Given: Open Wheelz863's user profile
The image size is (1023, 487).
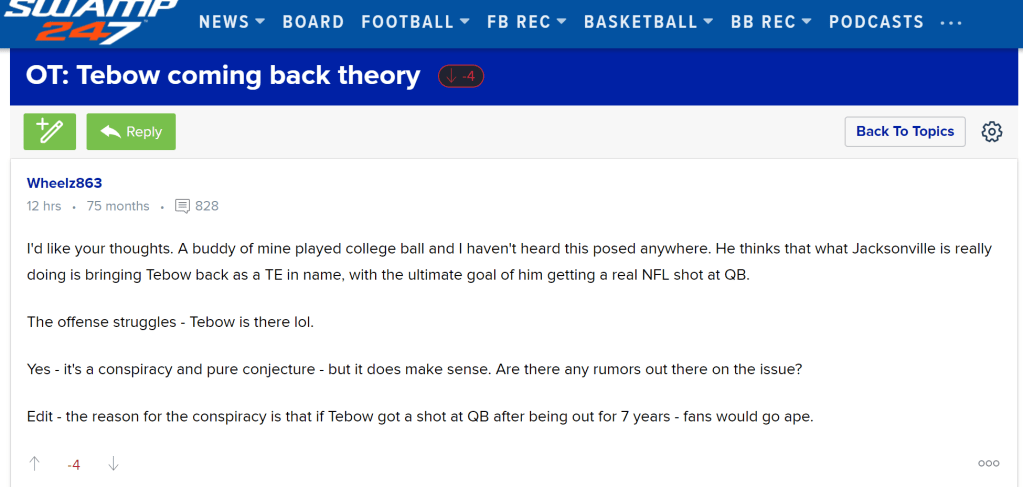Looking at the screenshot, I should click(64, 183).
